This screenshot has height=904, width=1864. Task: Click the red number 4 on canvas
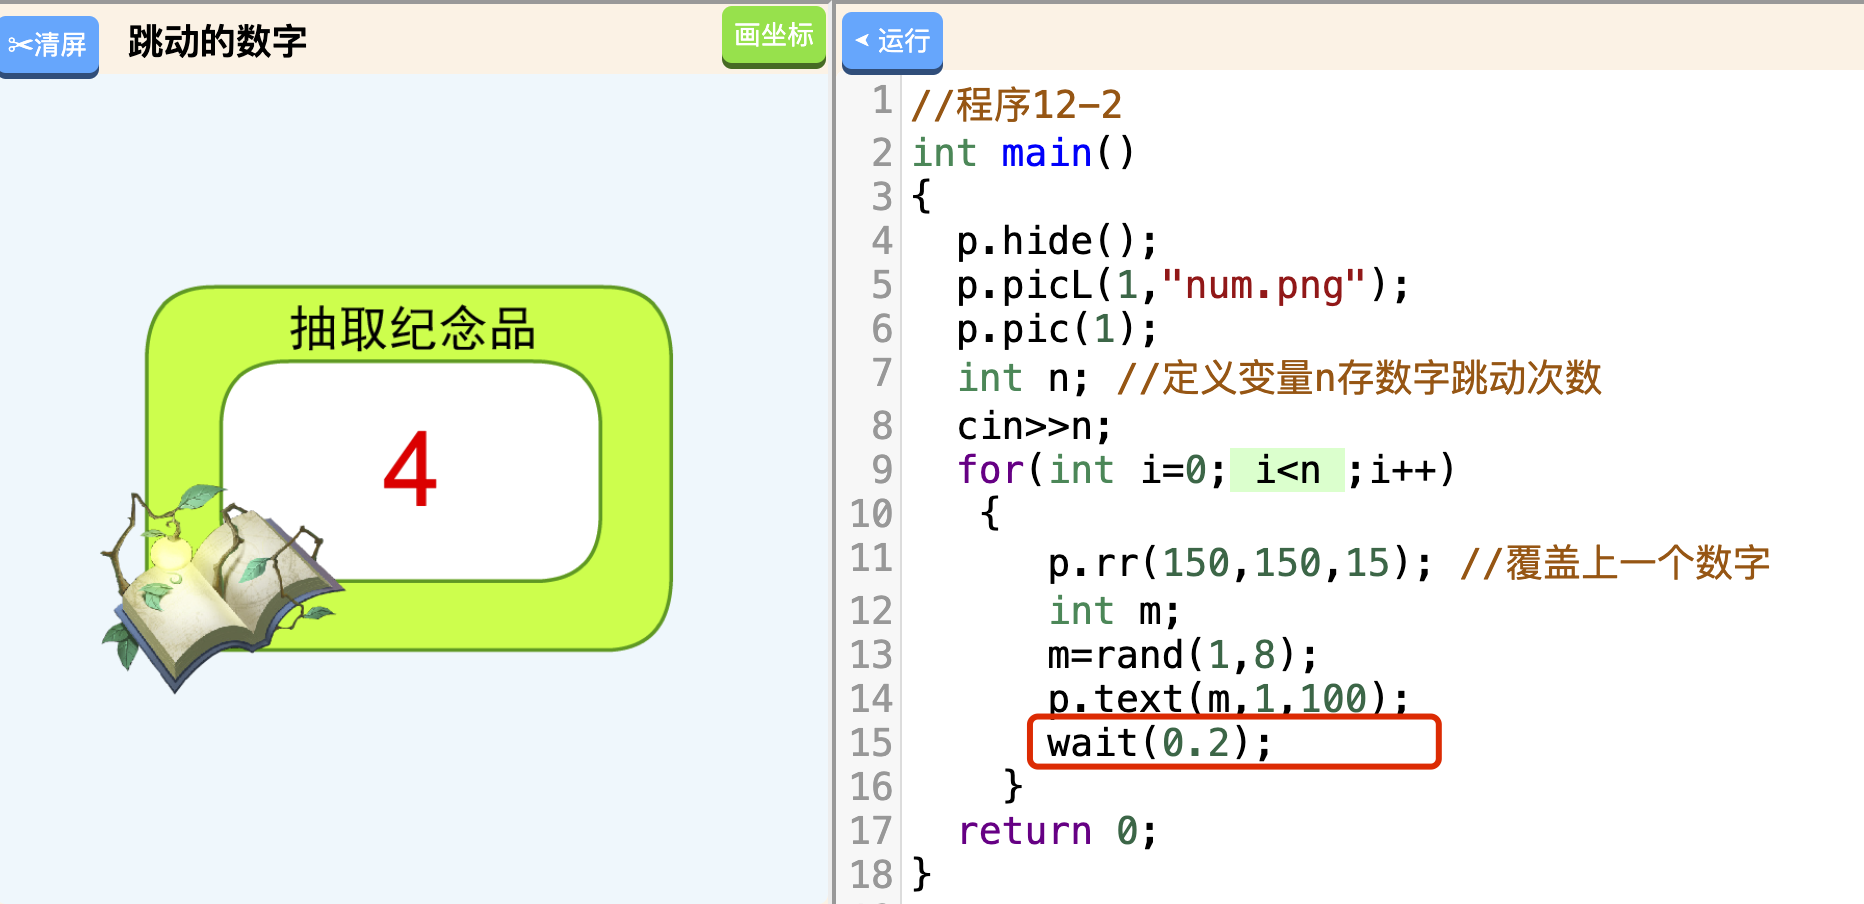click(x=410, y=470)
